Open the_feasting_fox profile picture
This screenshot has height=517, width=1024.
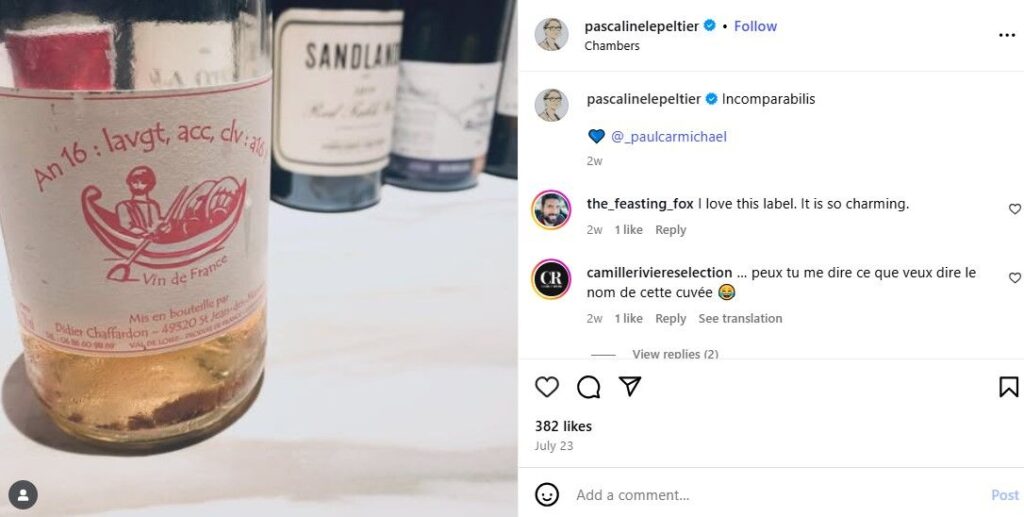pyautogui.click(x=551, y=210)
